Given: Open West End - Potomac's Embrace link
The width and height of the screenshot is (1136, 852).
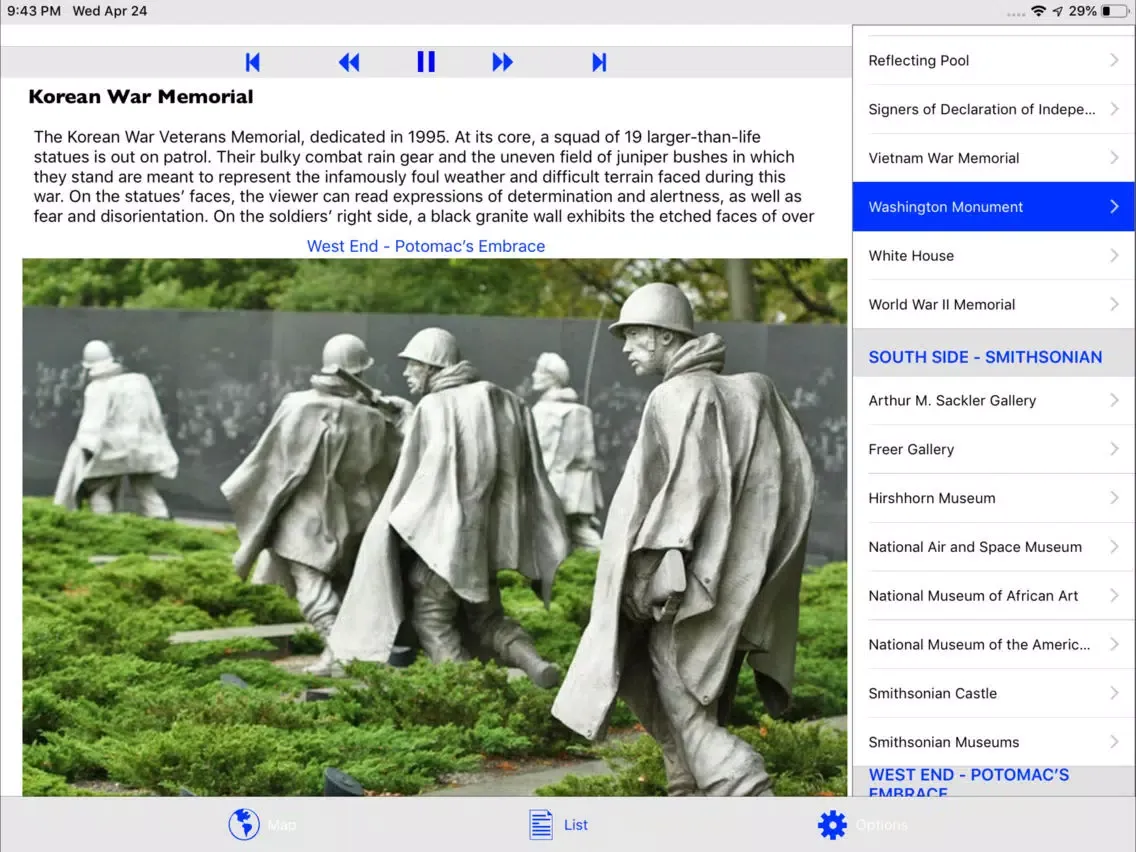Looking at the screenshot, I should point(426,246).
